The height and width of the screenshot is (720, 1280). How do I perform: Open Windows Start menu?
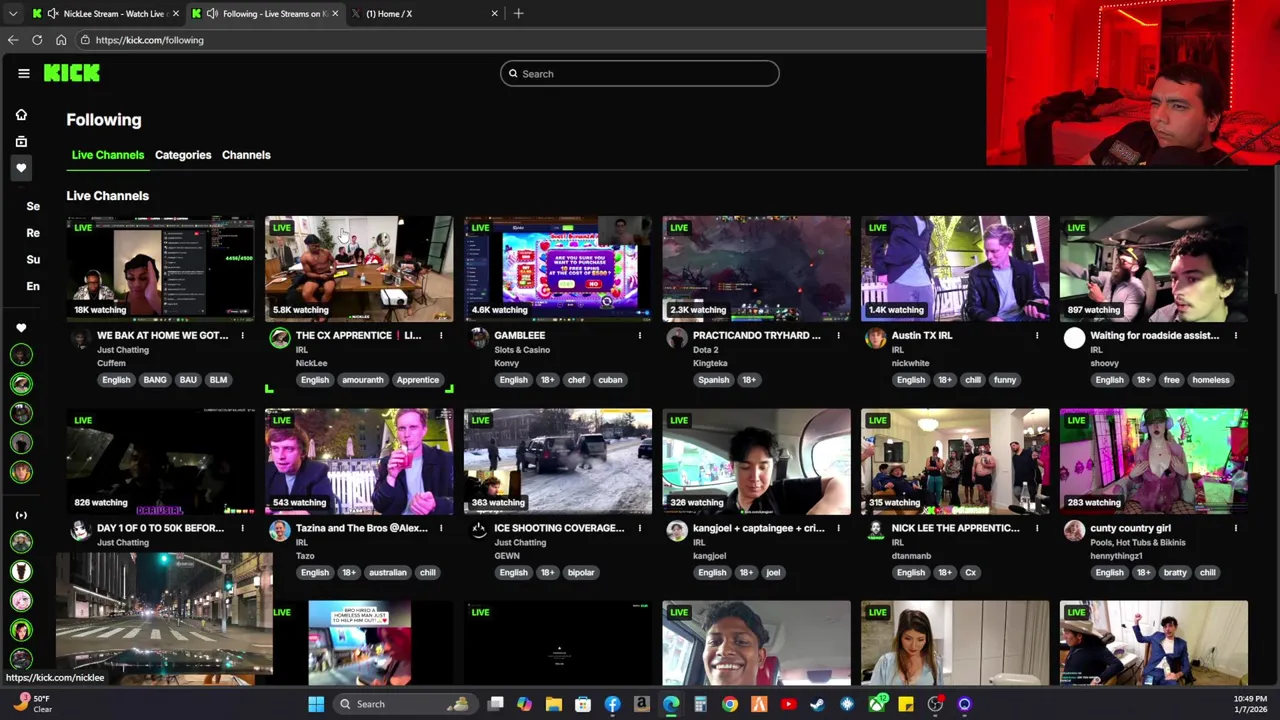(316, 704)
